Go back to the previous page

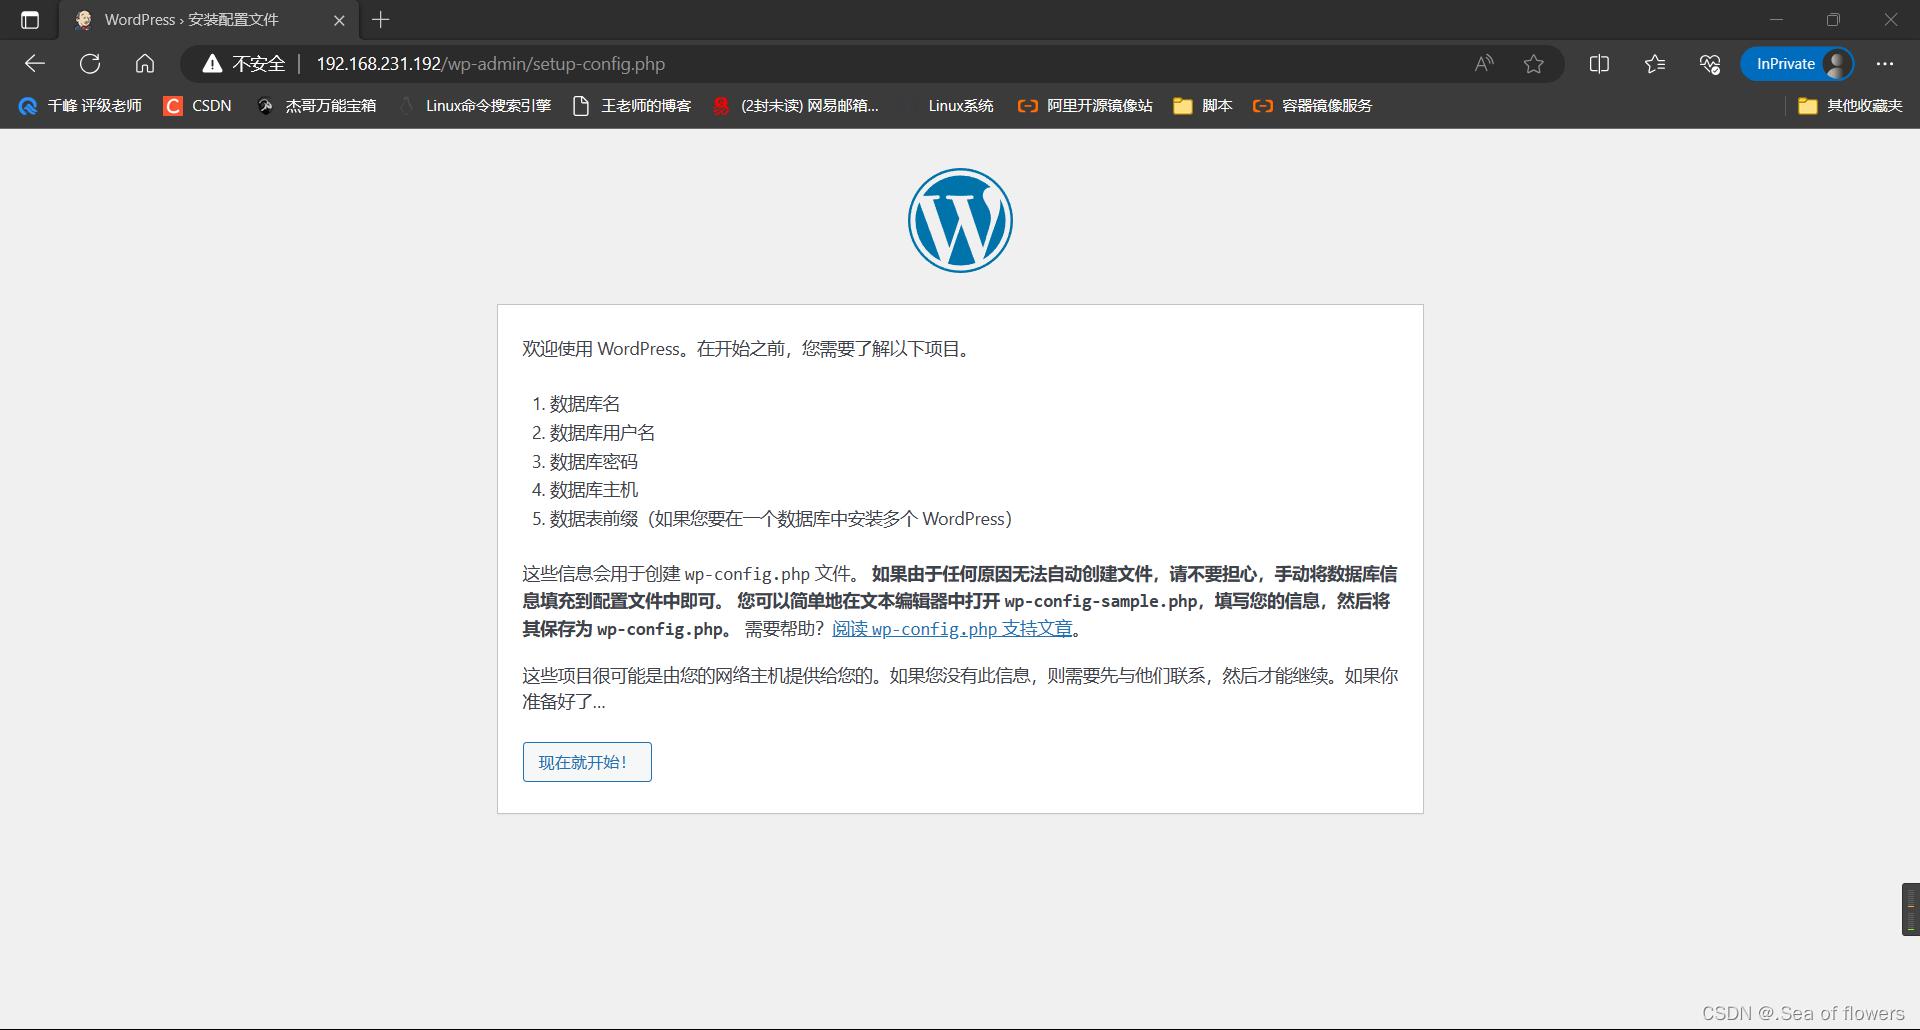coord(35,64)
